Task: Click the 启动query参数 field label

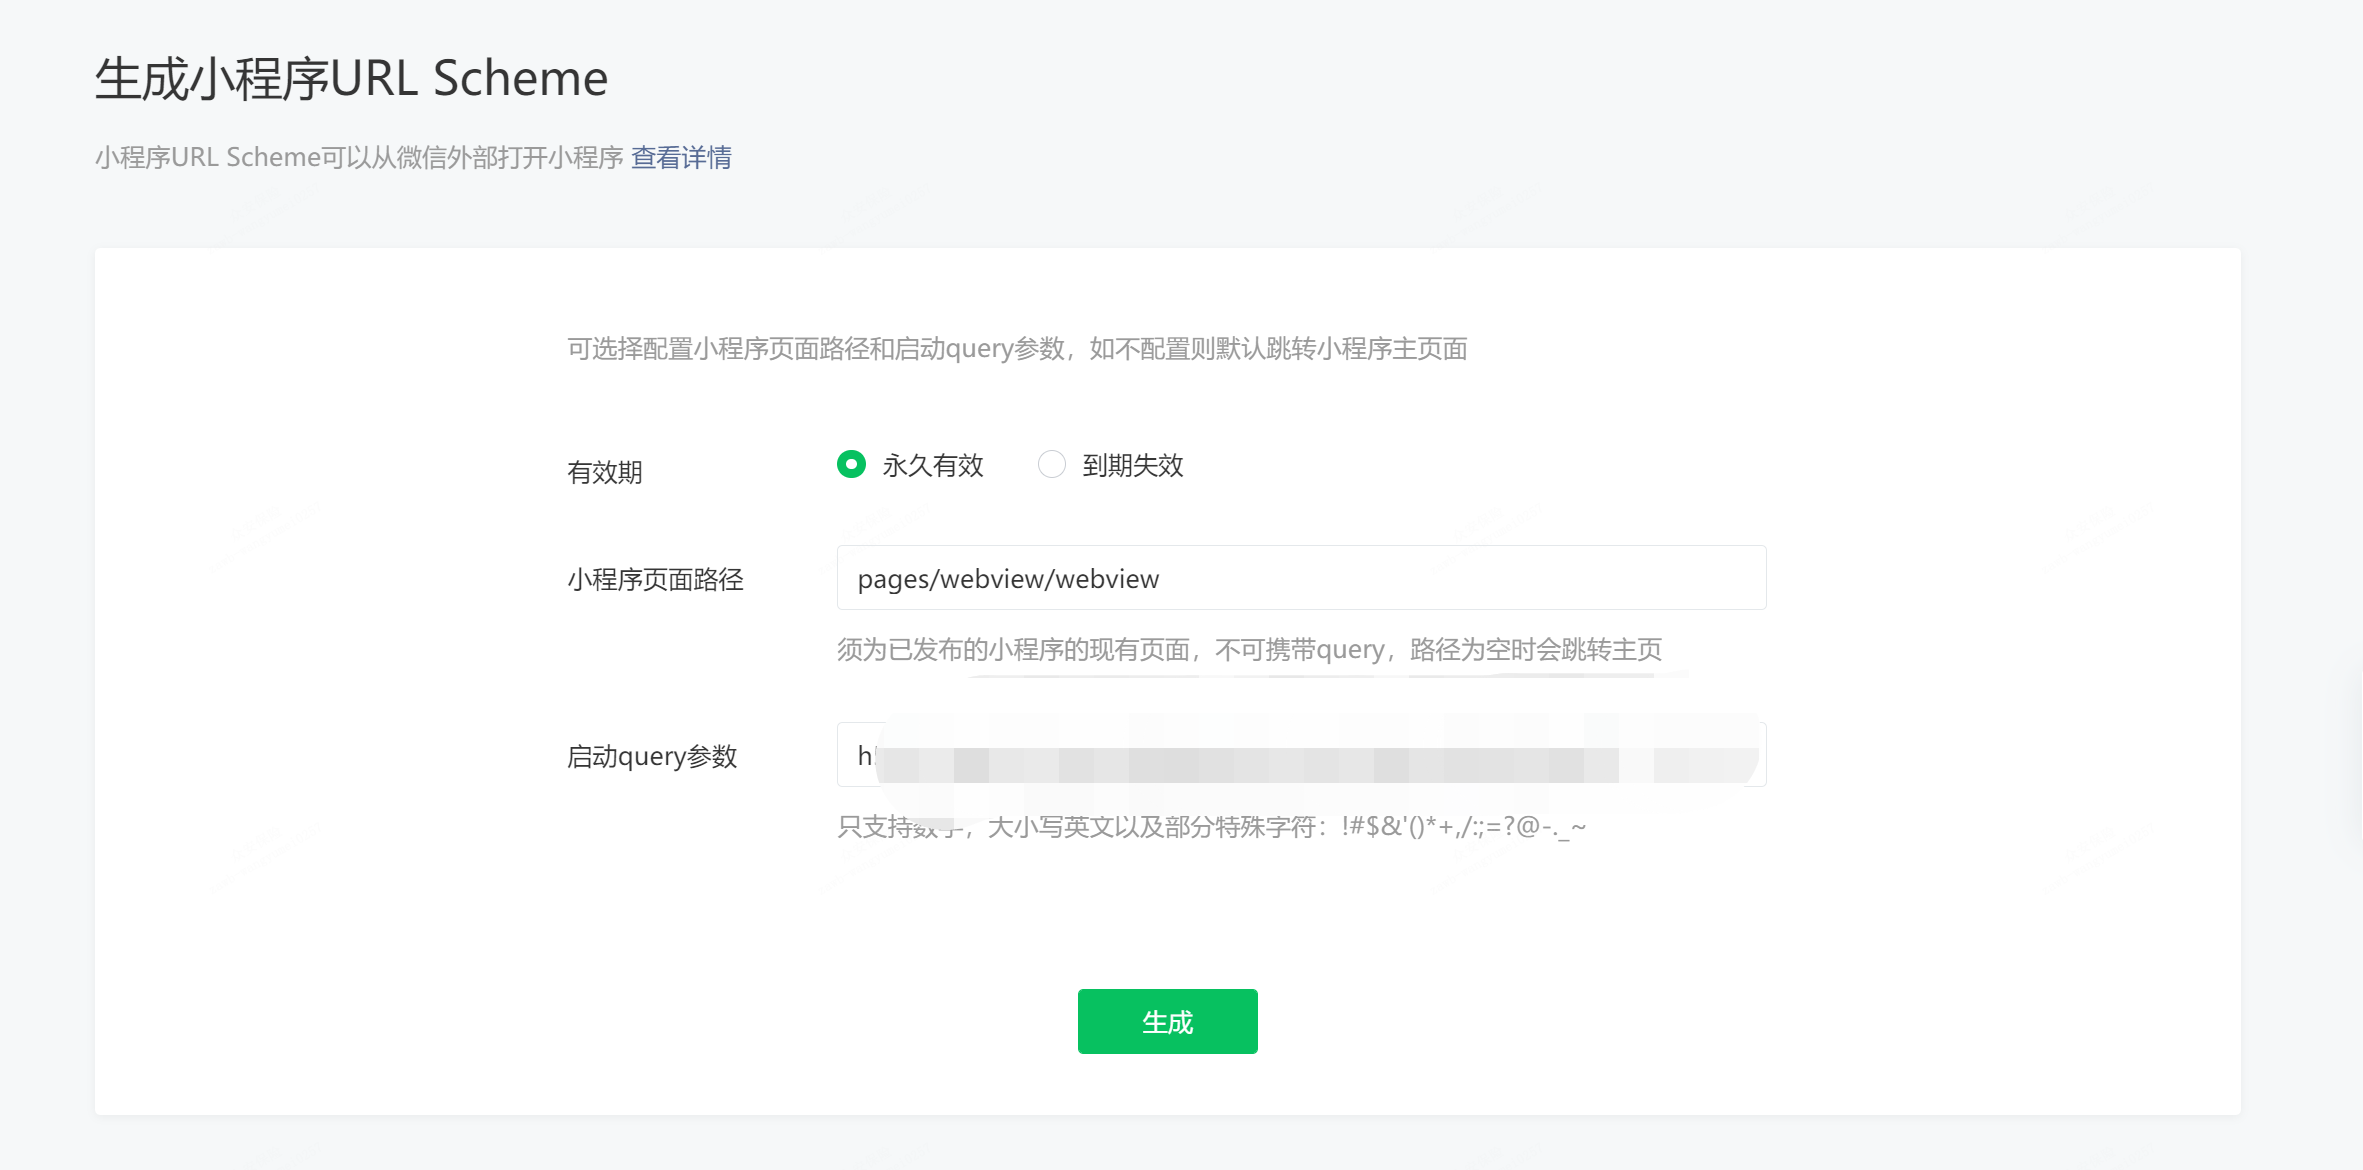Action: pyautogui.click(x=651, y=756)
